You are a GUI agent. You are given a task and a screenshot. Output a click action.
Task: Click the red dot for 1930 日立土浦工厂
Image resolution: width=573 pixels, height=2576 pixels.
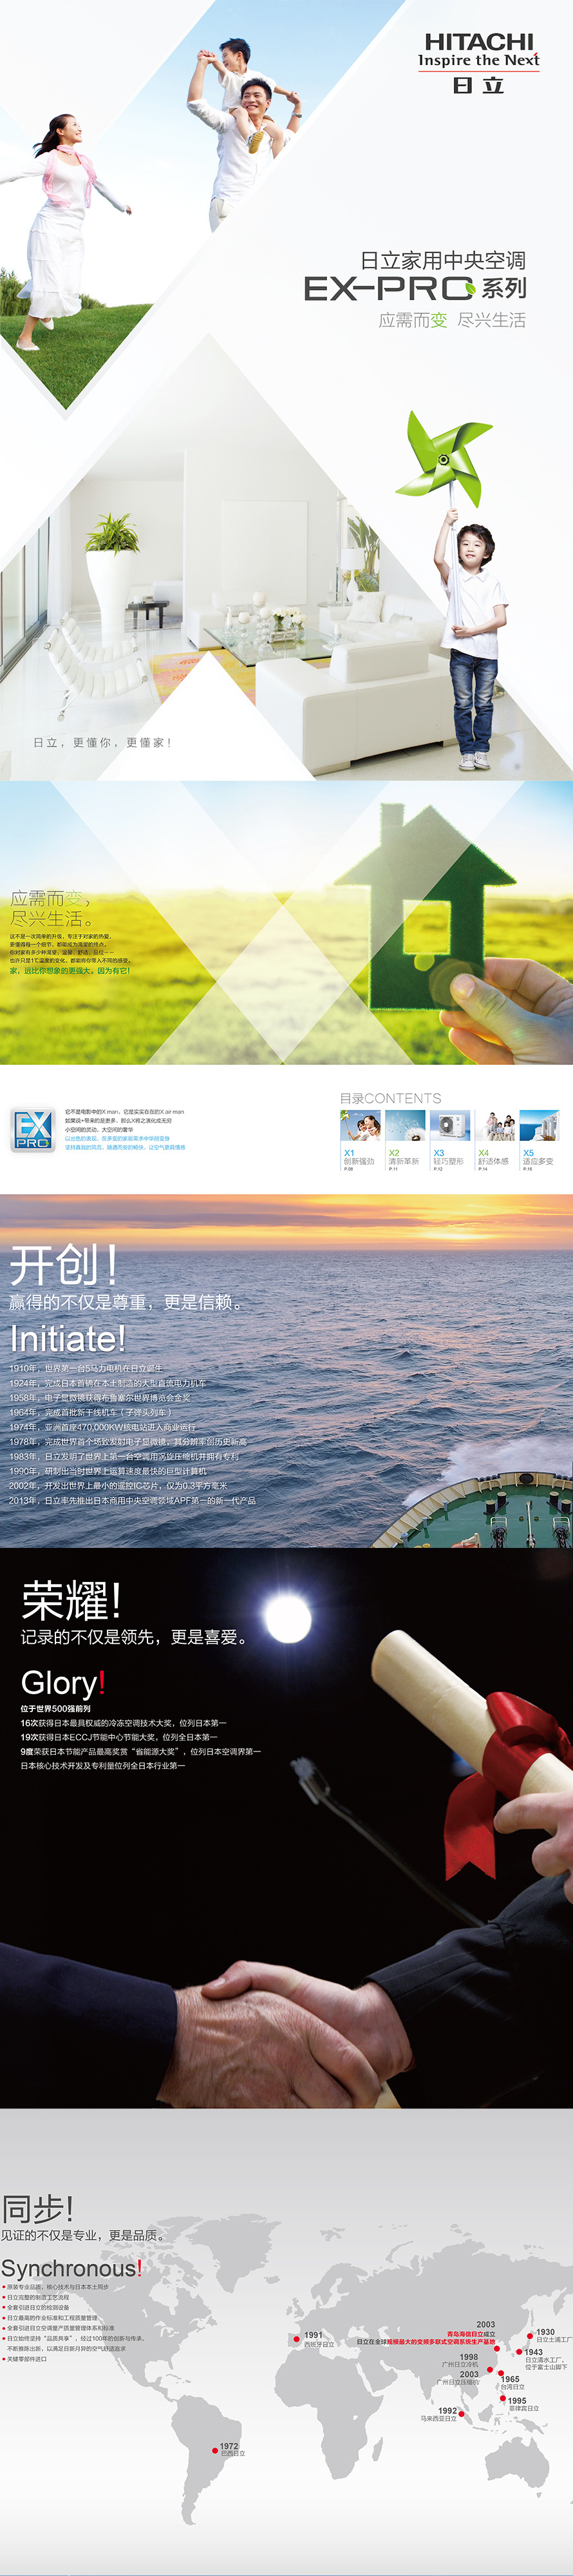click(530, 2336)
